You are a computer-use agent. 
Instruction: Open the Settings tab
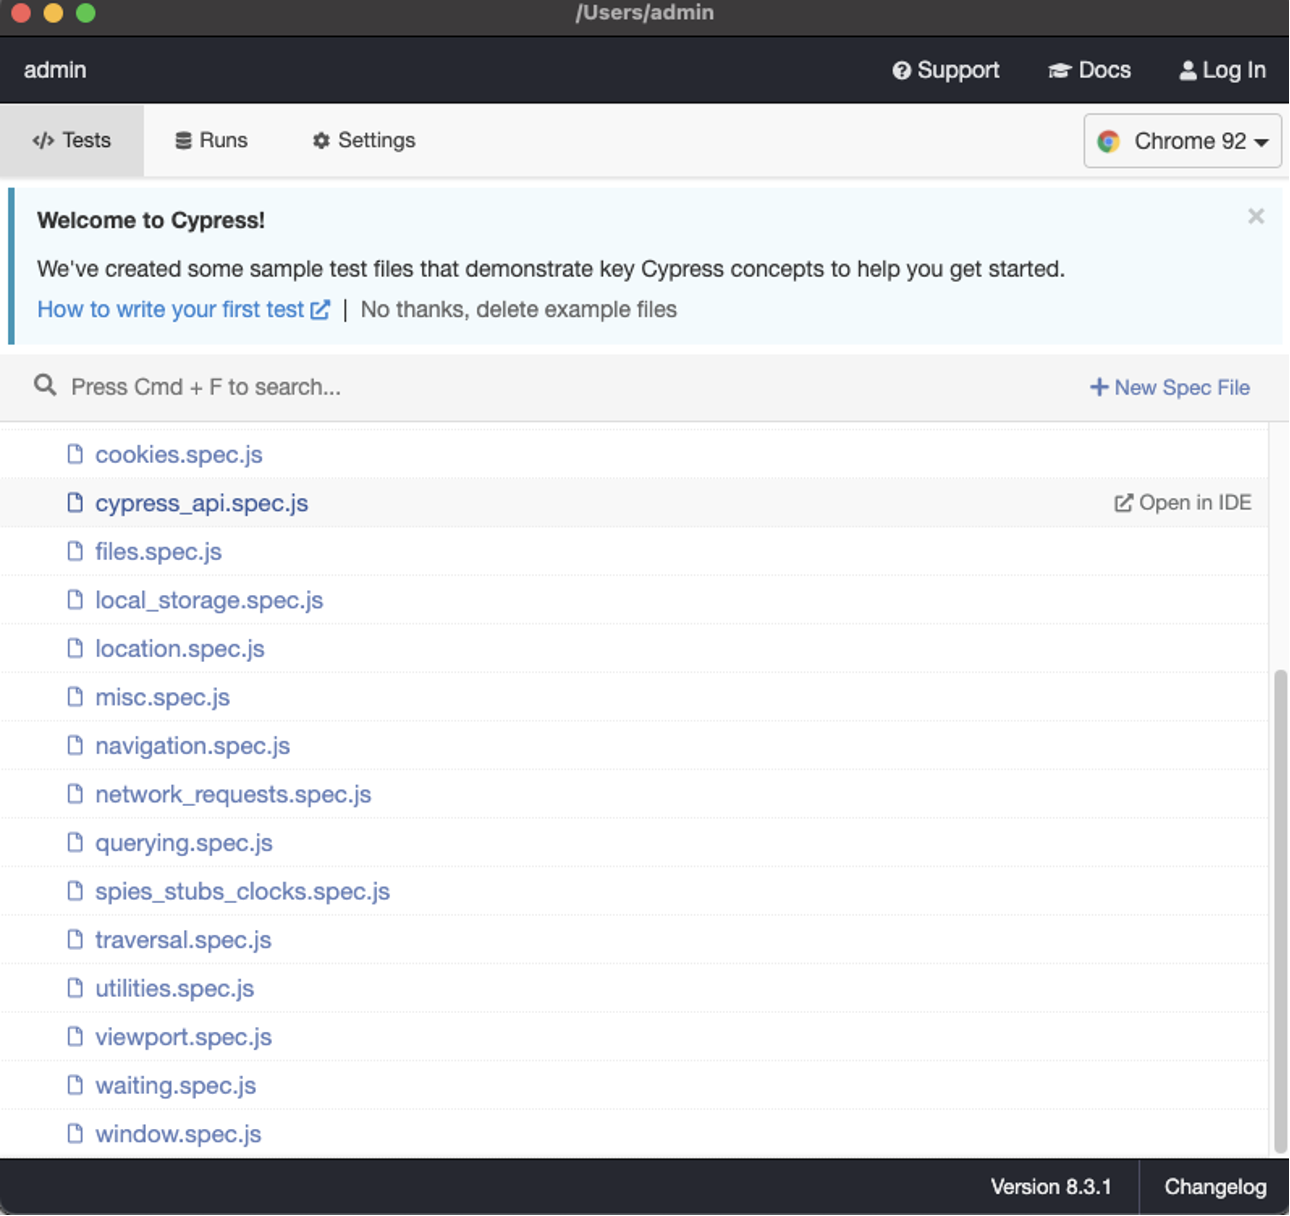click(363, 140)
